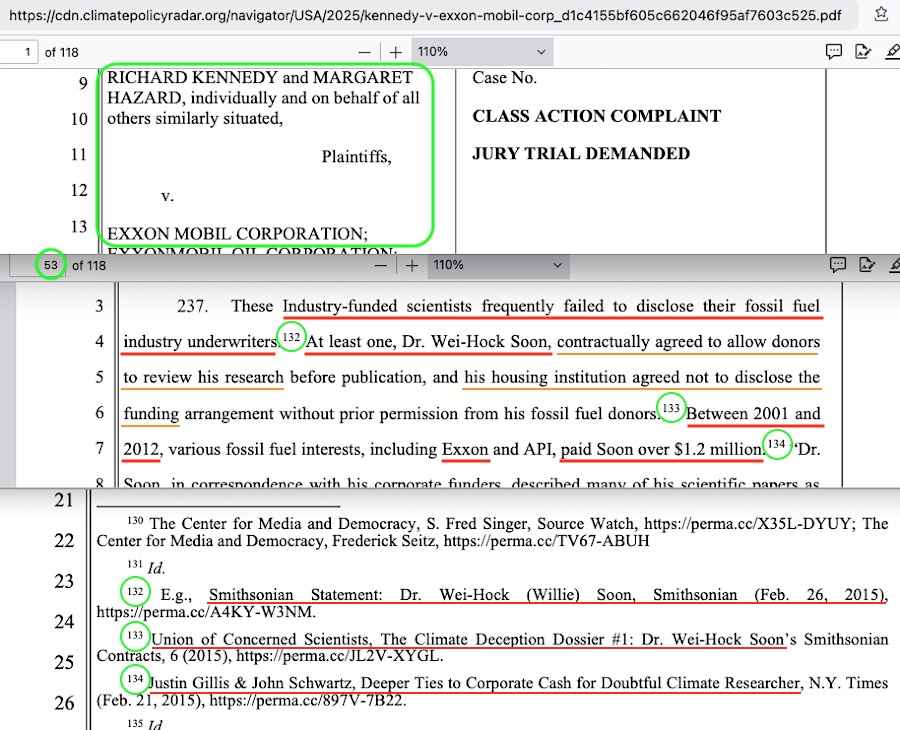This screenshot has width=900, height=730.
Task: Open the comment tool in the page 1 toolbar
Action: tap(833, 52)
